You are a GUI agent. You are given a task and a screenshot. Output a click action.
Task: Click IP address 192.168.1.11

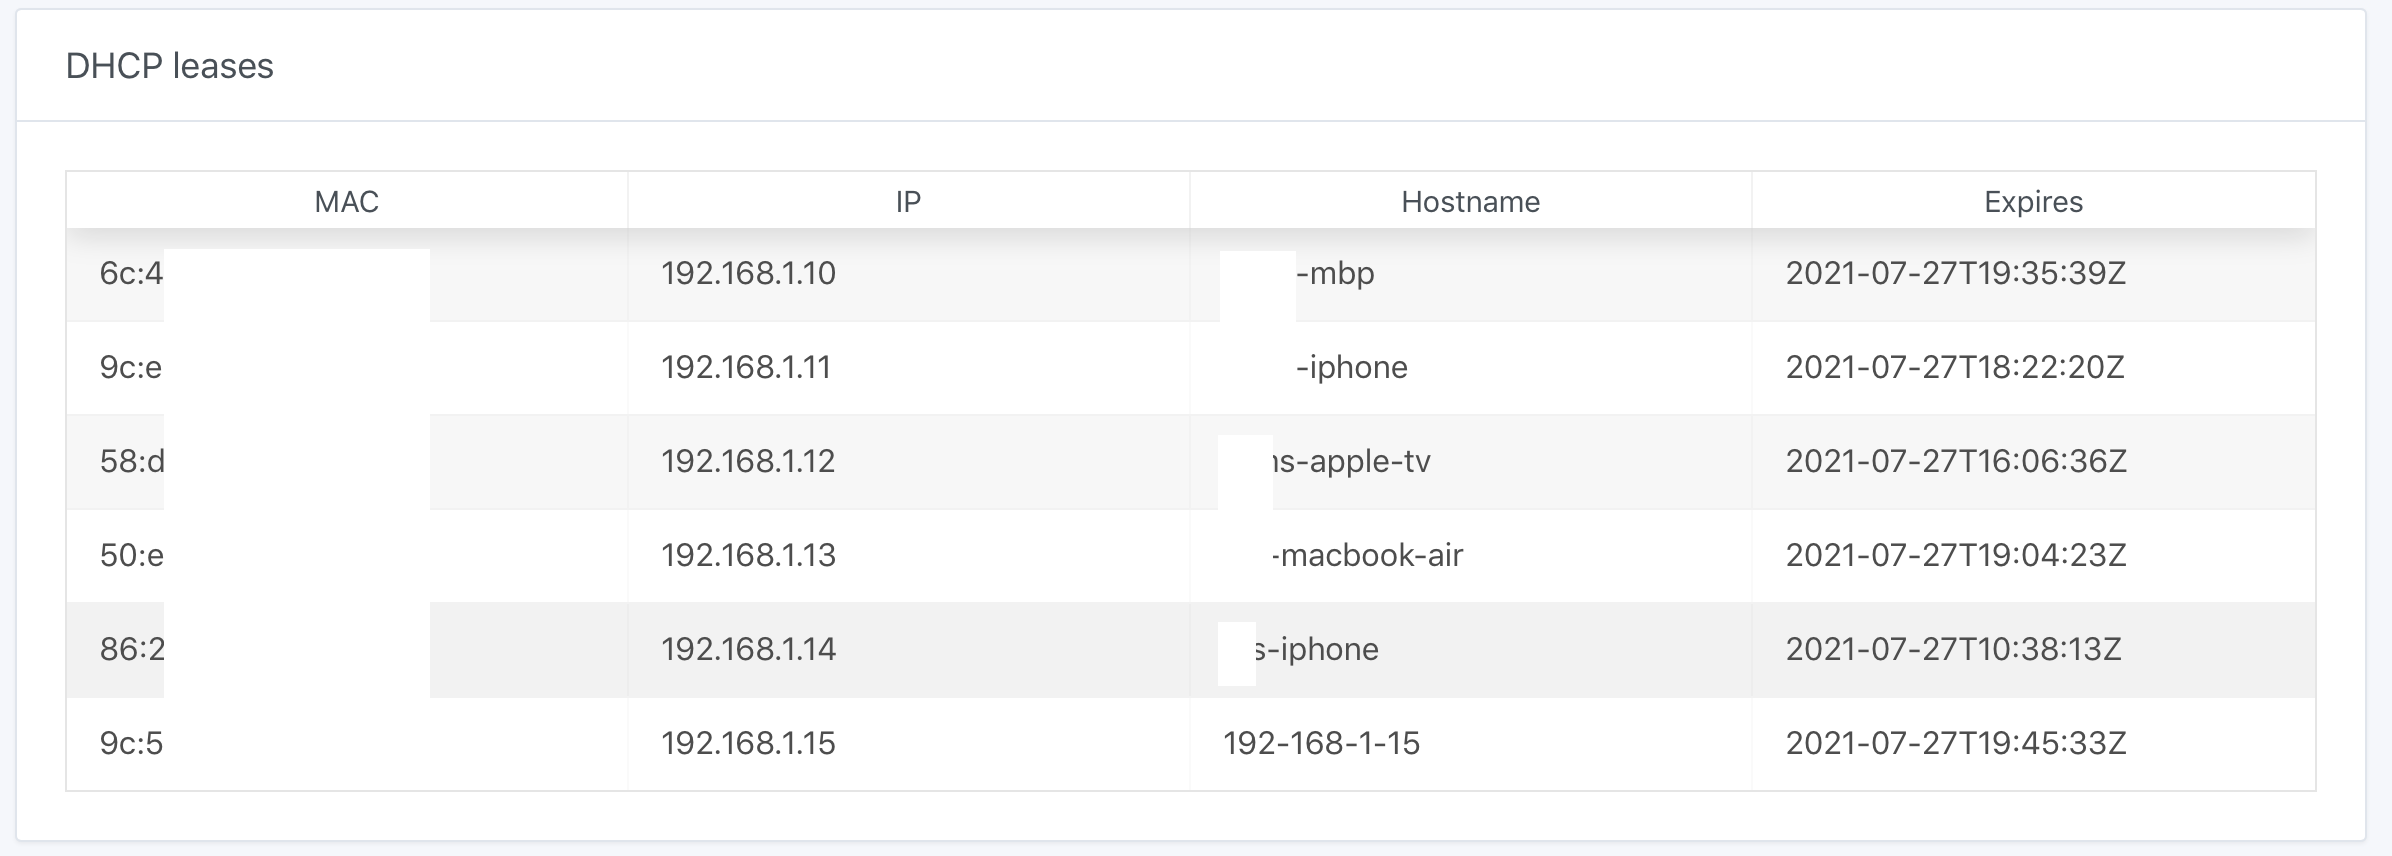coord(746,367)
